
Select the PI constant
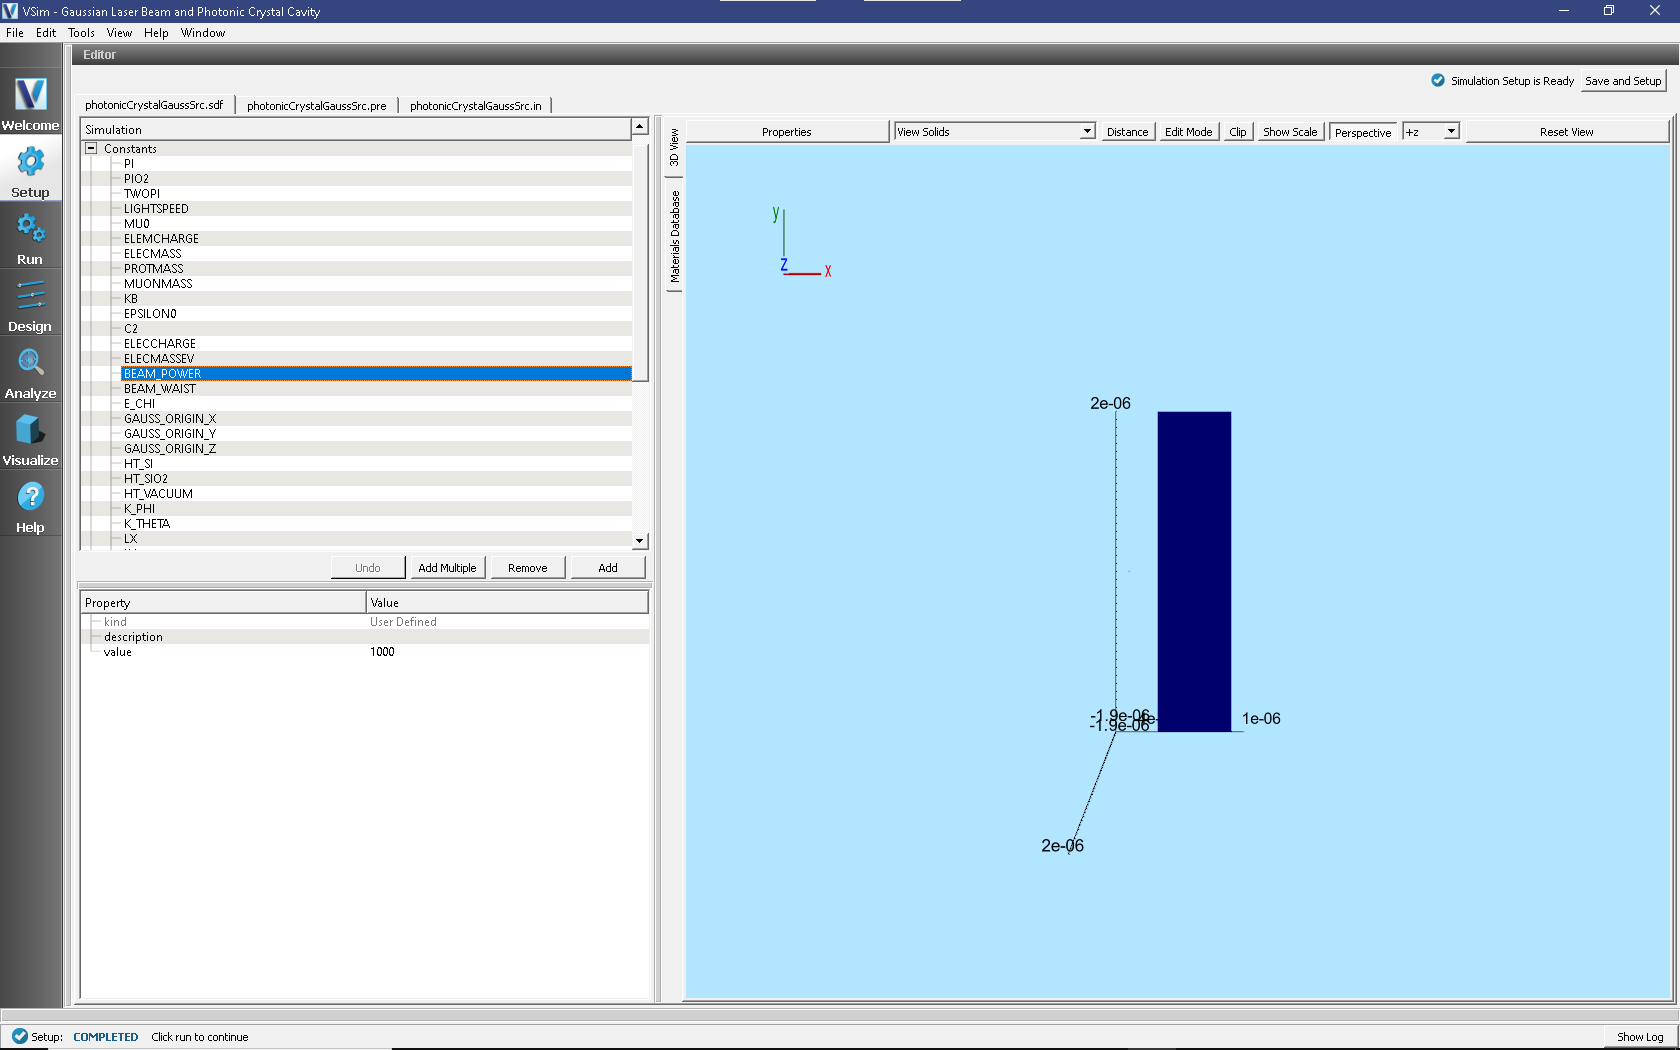129,163
